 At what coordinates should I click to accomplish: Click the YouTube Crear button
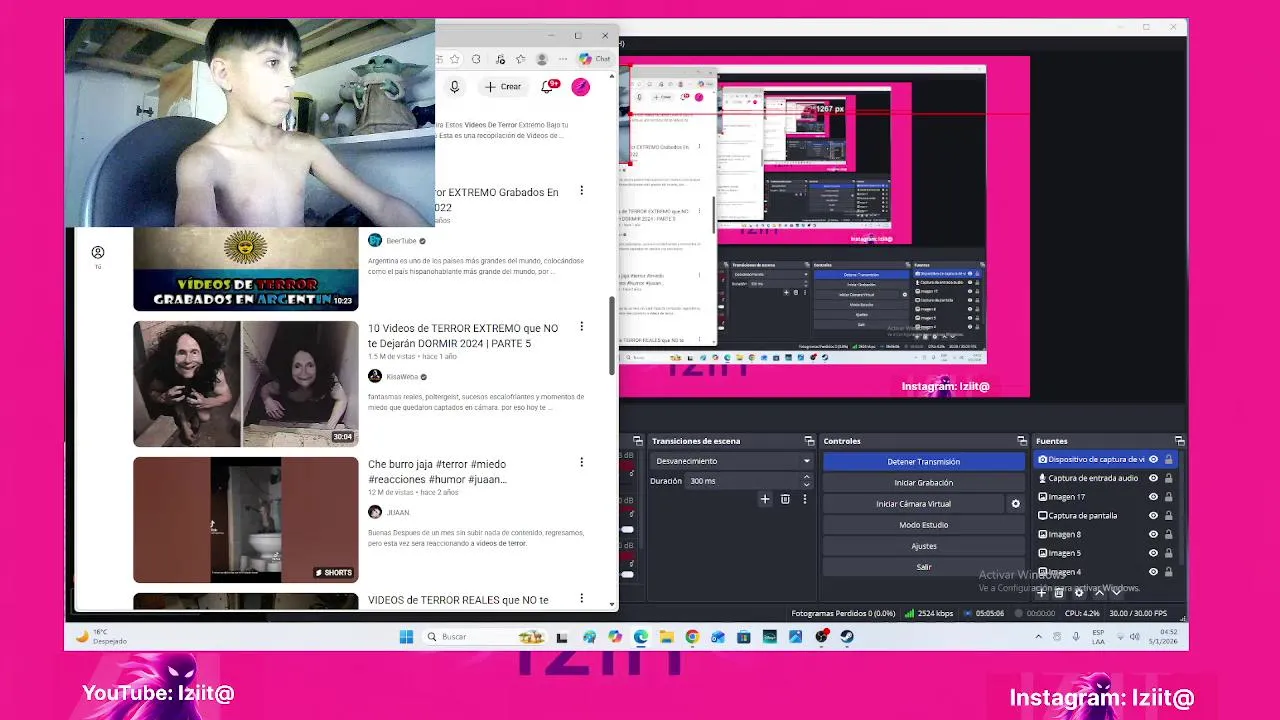tap(502, 87)
